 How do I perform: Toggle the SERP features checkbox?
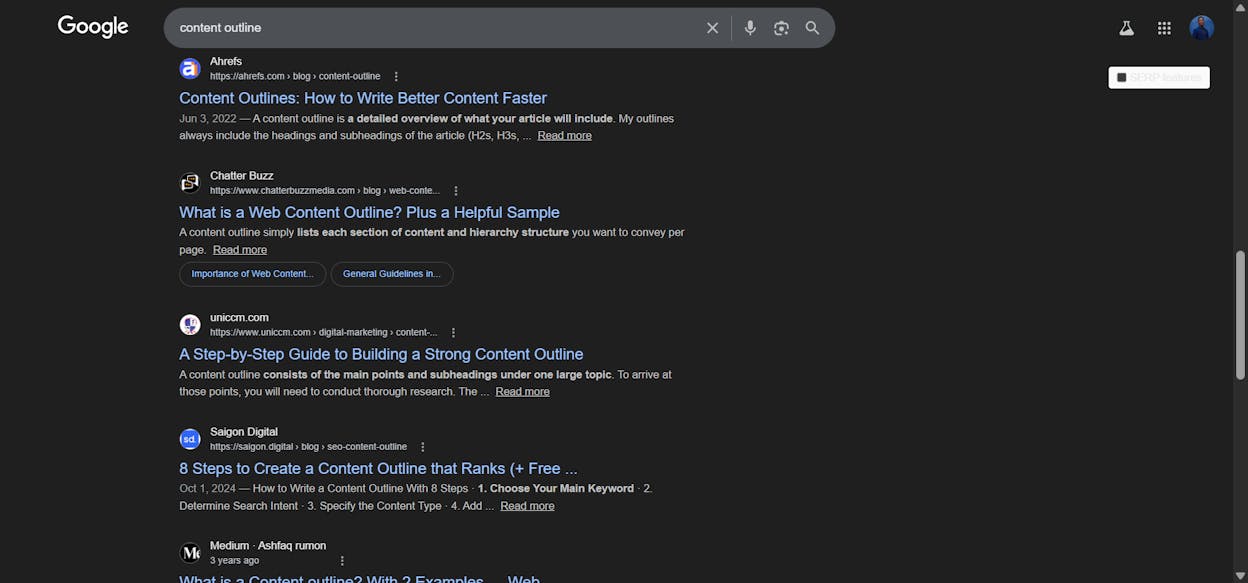point(1122,77)
